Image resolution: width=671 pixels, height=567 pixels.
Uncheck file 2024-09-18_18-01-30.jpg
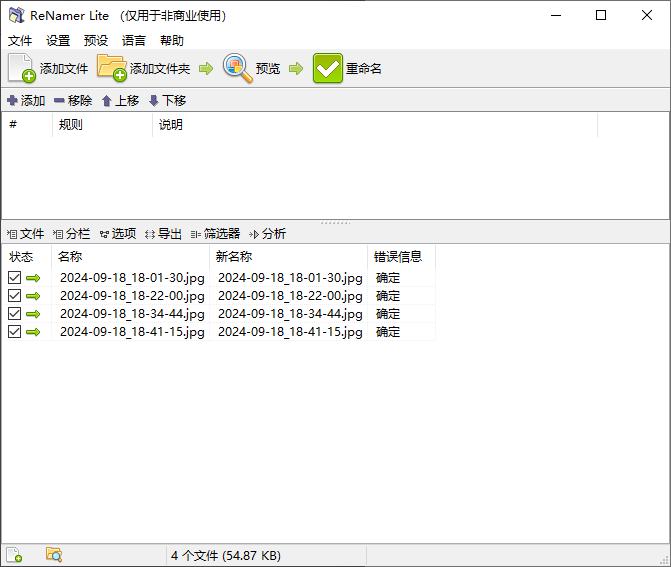[14, 278]
